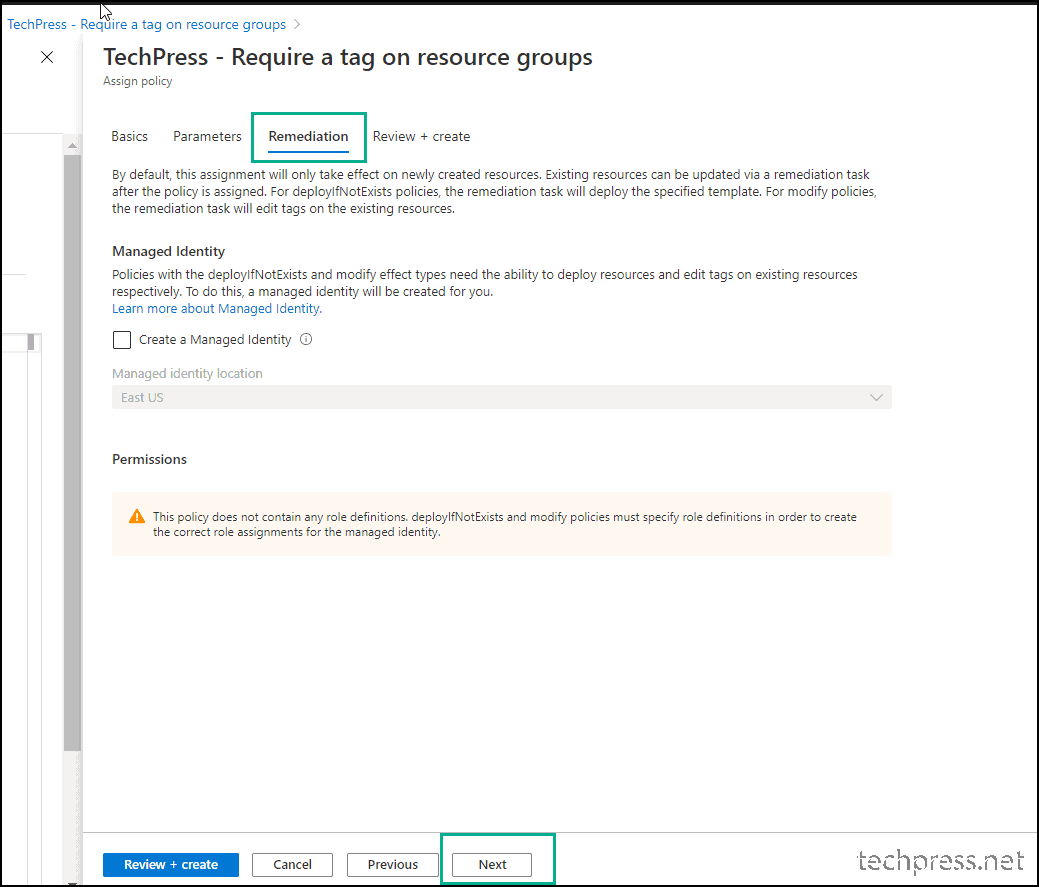Click the small inner scrollbar handle on left
1039x887 pixels.
click(x=31, y=342)
